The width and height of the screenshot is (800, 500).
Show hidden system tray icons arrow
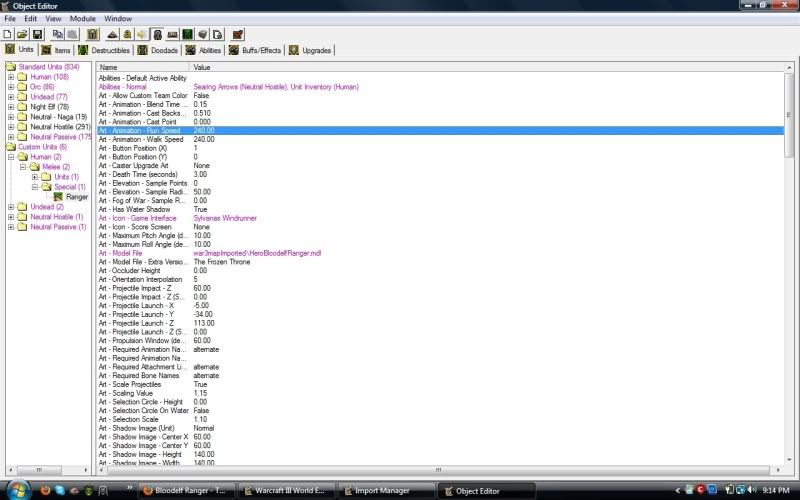(678, 490)
